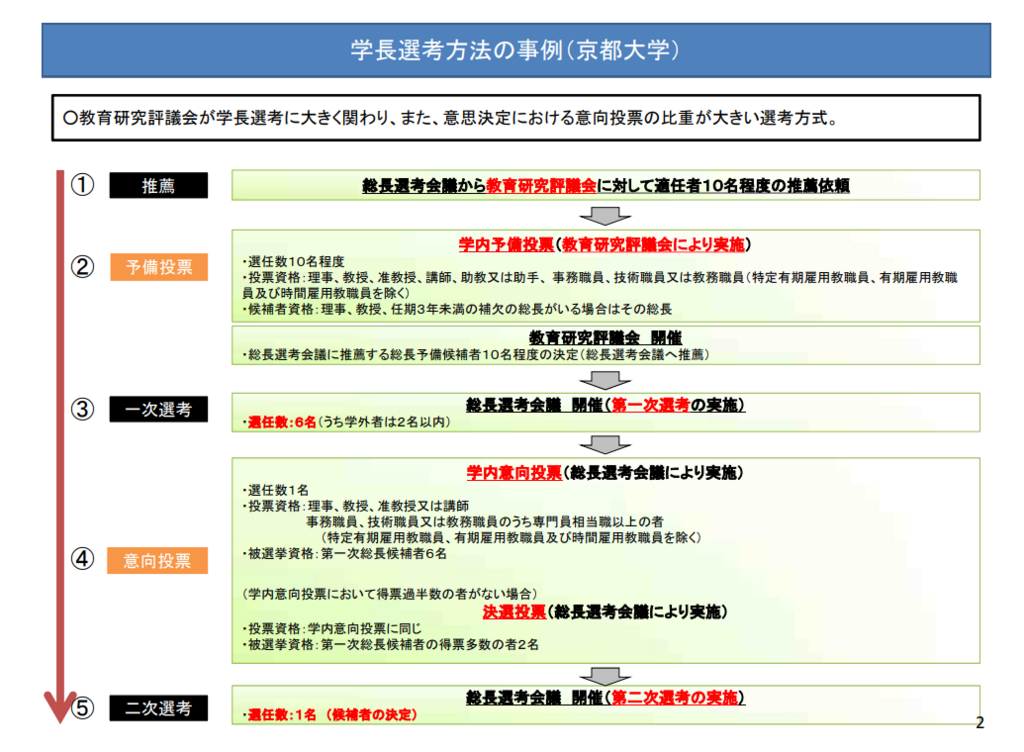Click the heading 総長選考会議 開催(第二次選考の実施)
1024x752 pixels.
click(605, 698)
